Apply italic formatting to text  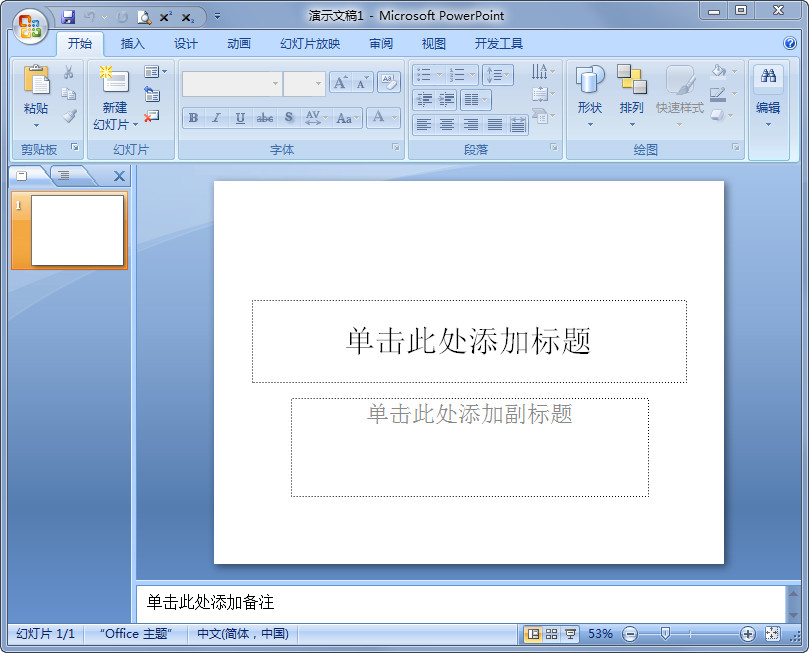point(216,118)
